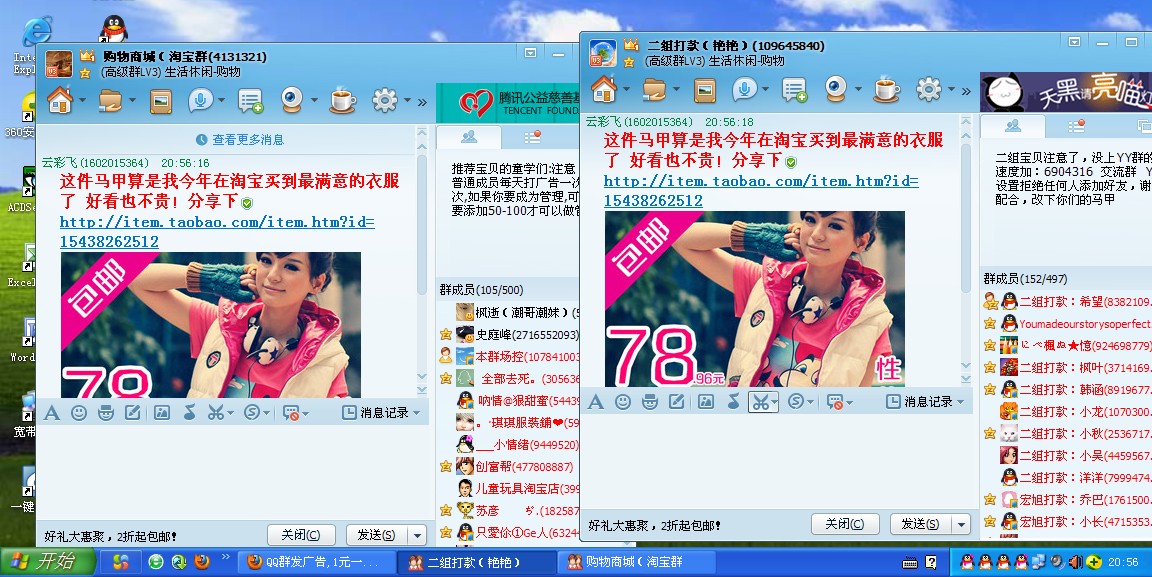Start a video session via webcam icon
The image size is (1152, 577).
292,100
